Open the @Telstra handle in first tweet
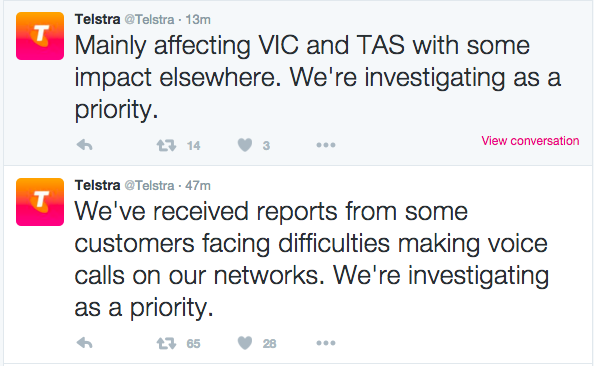This screenshot has height=366, width=594. point(149,19)
